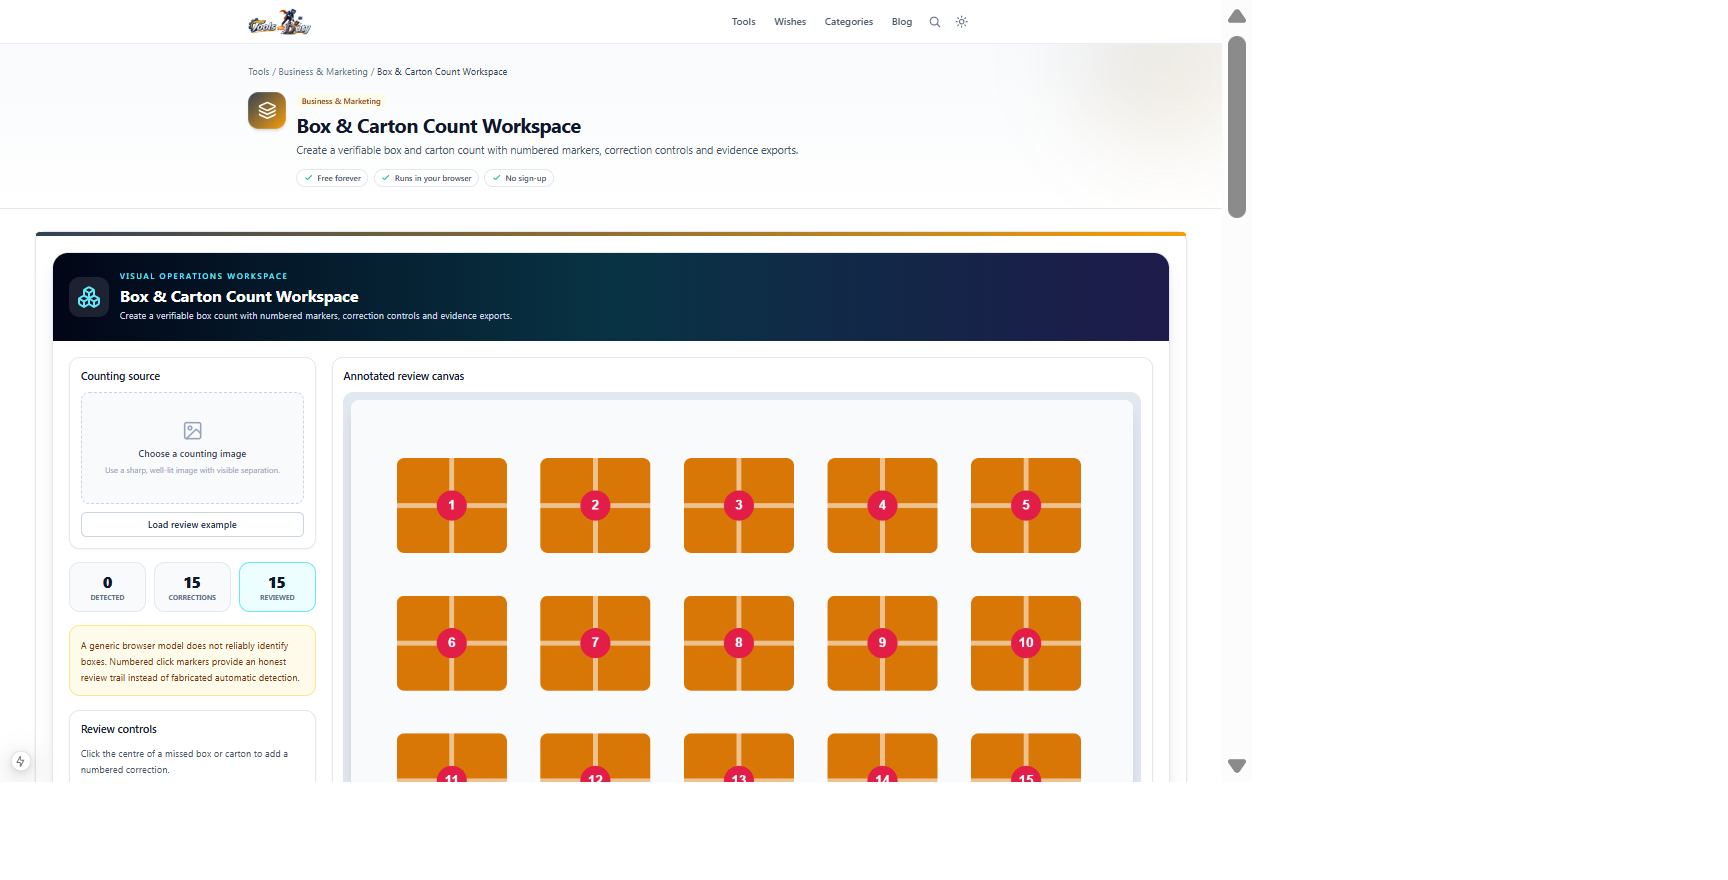This screenshot has width=1728, height=880.
Task: Open the Categories menu item
Action: [x=849, y=22]
